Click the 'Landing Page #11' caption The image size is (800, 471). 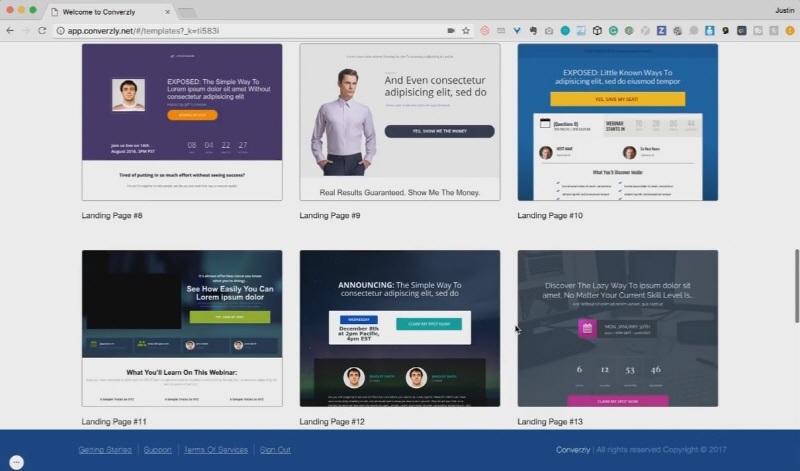(x=114, y=422)
